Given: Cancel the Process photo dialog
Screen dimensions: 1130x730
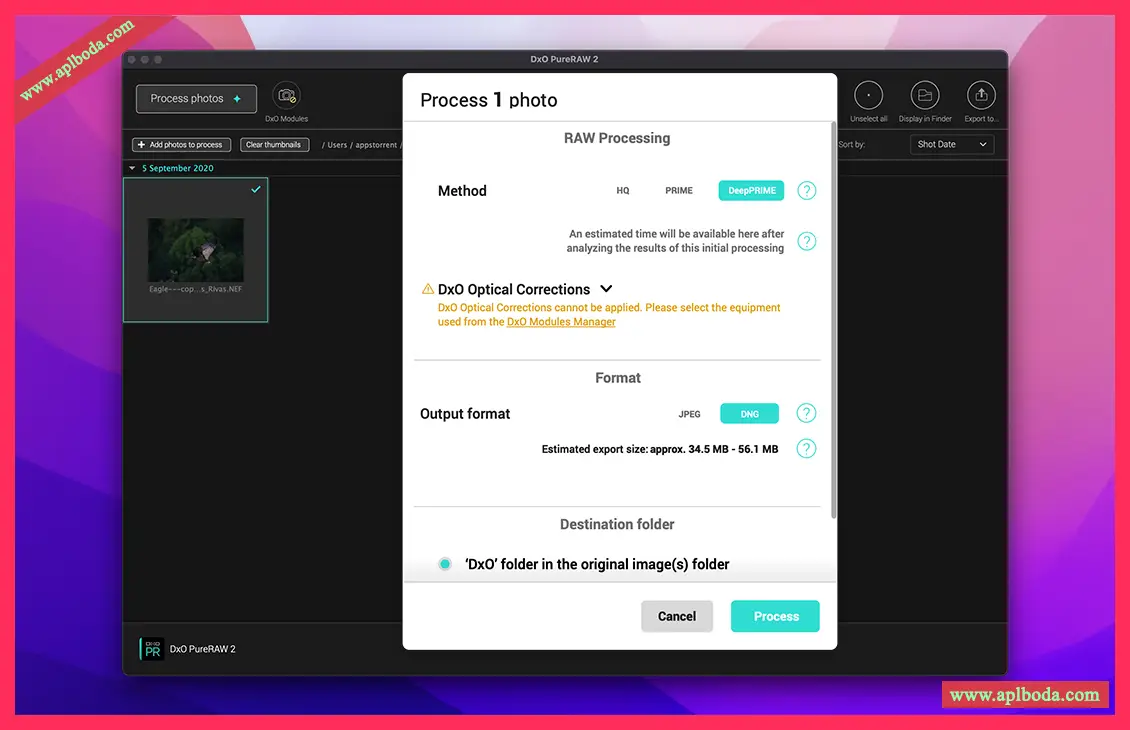Looking at the screenshot, I should click(676, 616).
